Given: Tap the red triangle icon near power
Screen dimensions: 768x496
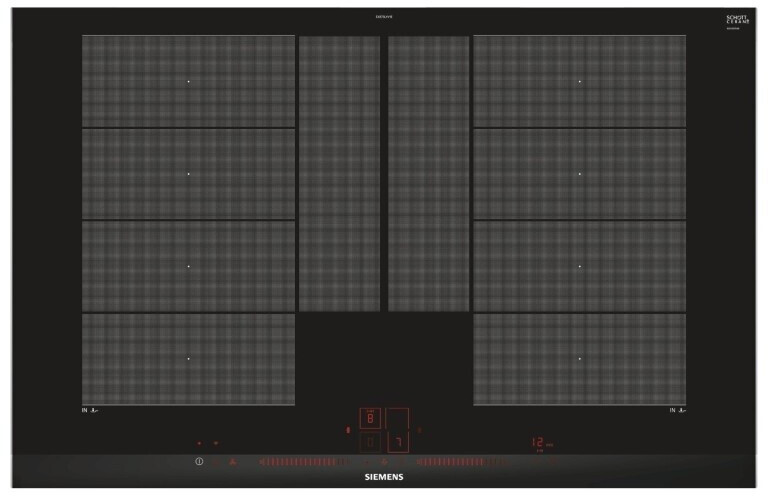Looking at the screenshot, I should coord(234,463).
